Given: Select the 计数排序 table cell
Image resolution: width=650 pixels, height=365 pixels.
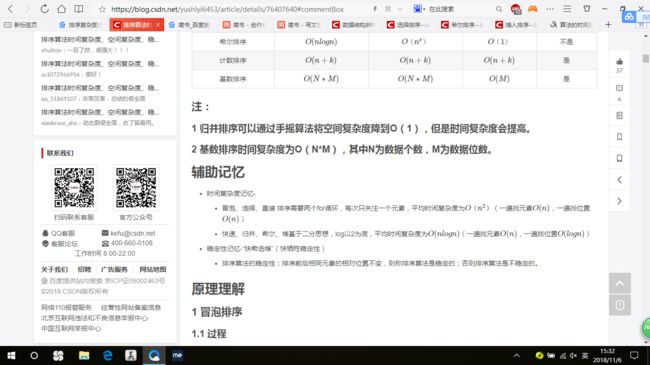Looking at the screenshot, I should point(233,60).
